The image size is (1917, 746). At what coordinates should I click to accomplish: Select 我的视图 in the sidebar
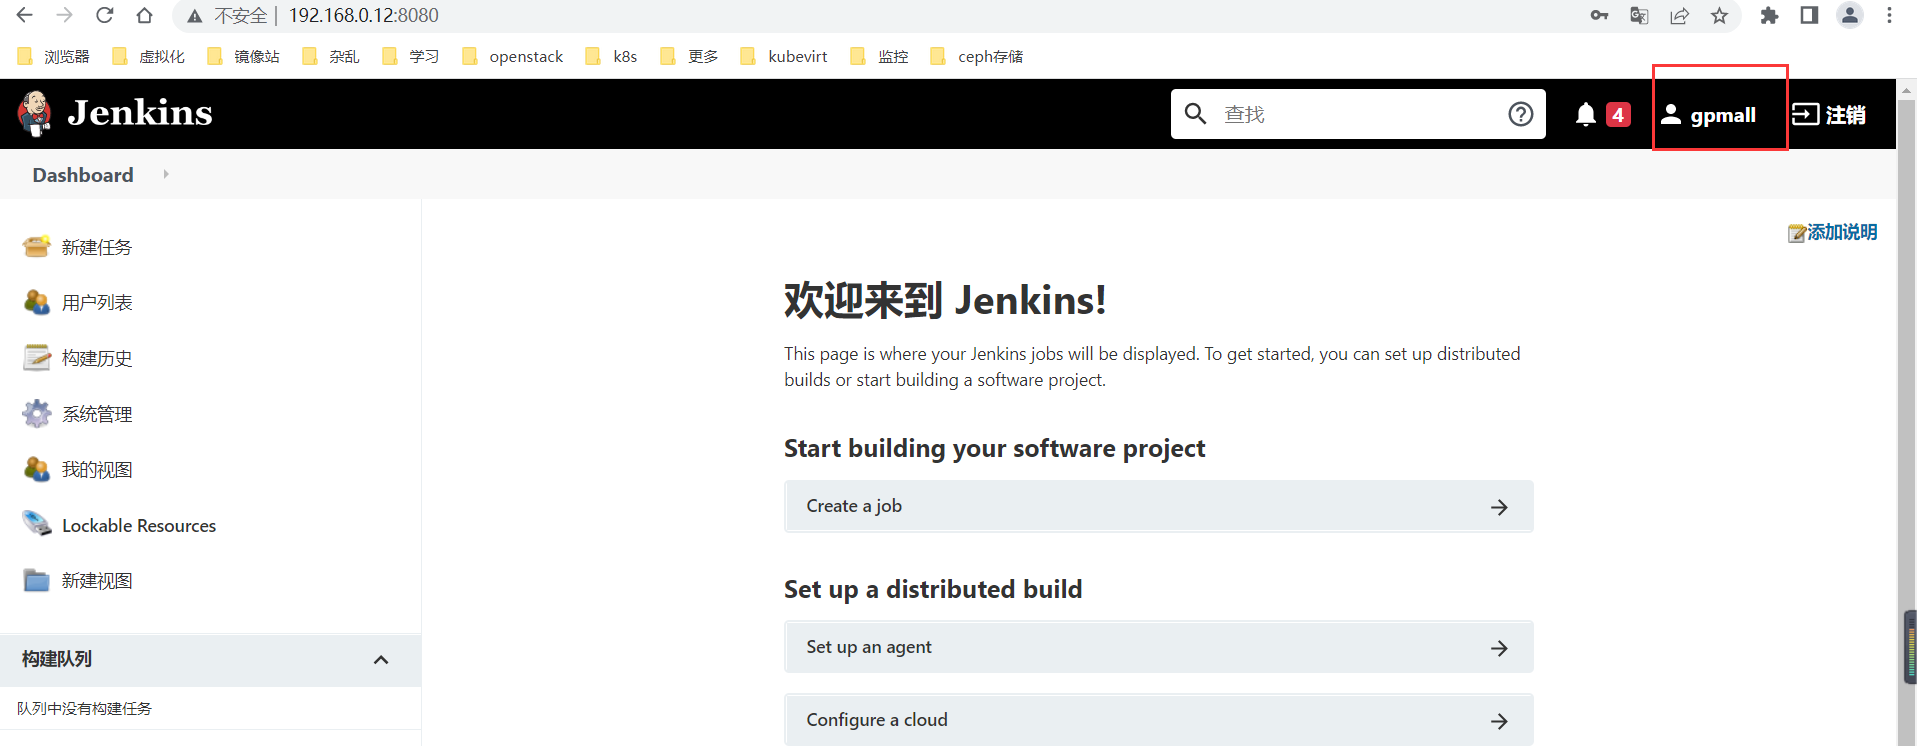97,470
